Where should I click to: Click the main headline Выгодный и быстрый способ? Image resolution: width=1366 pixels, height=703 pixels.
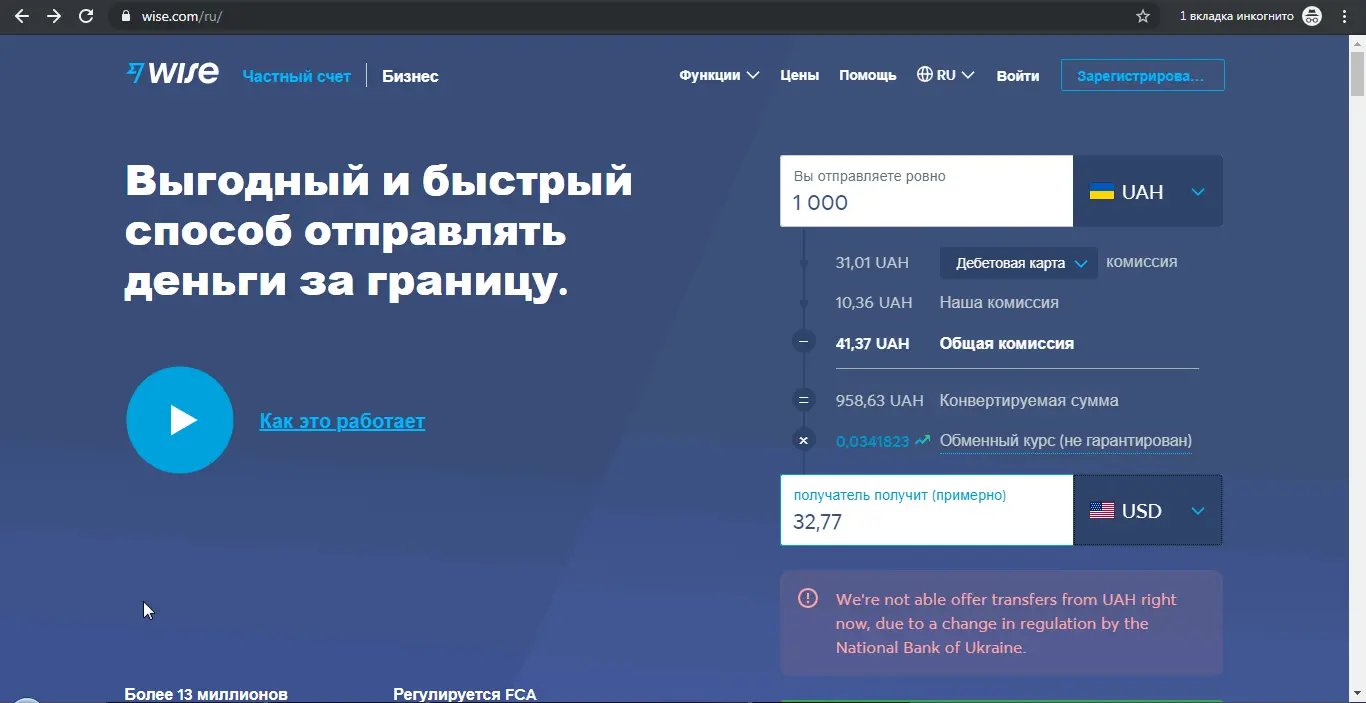[379, 232]
